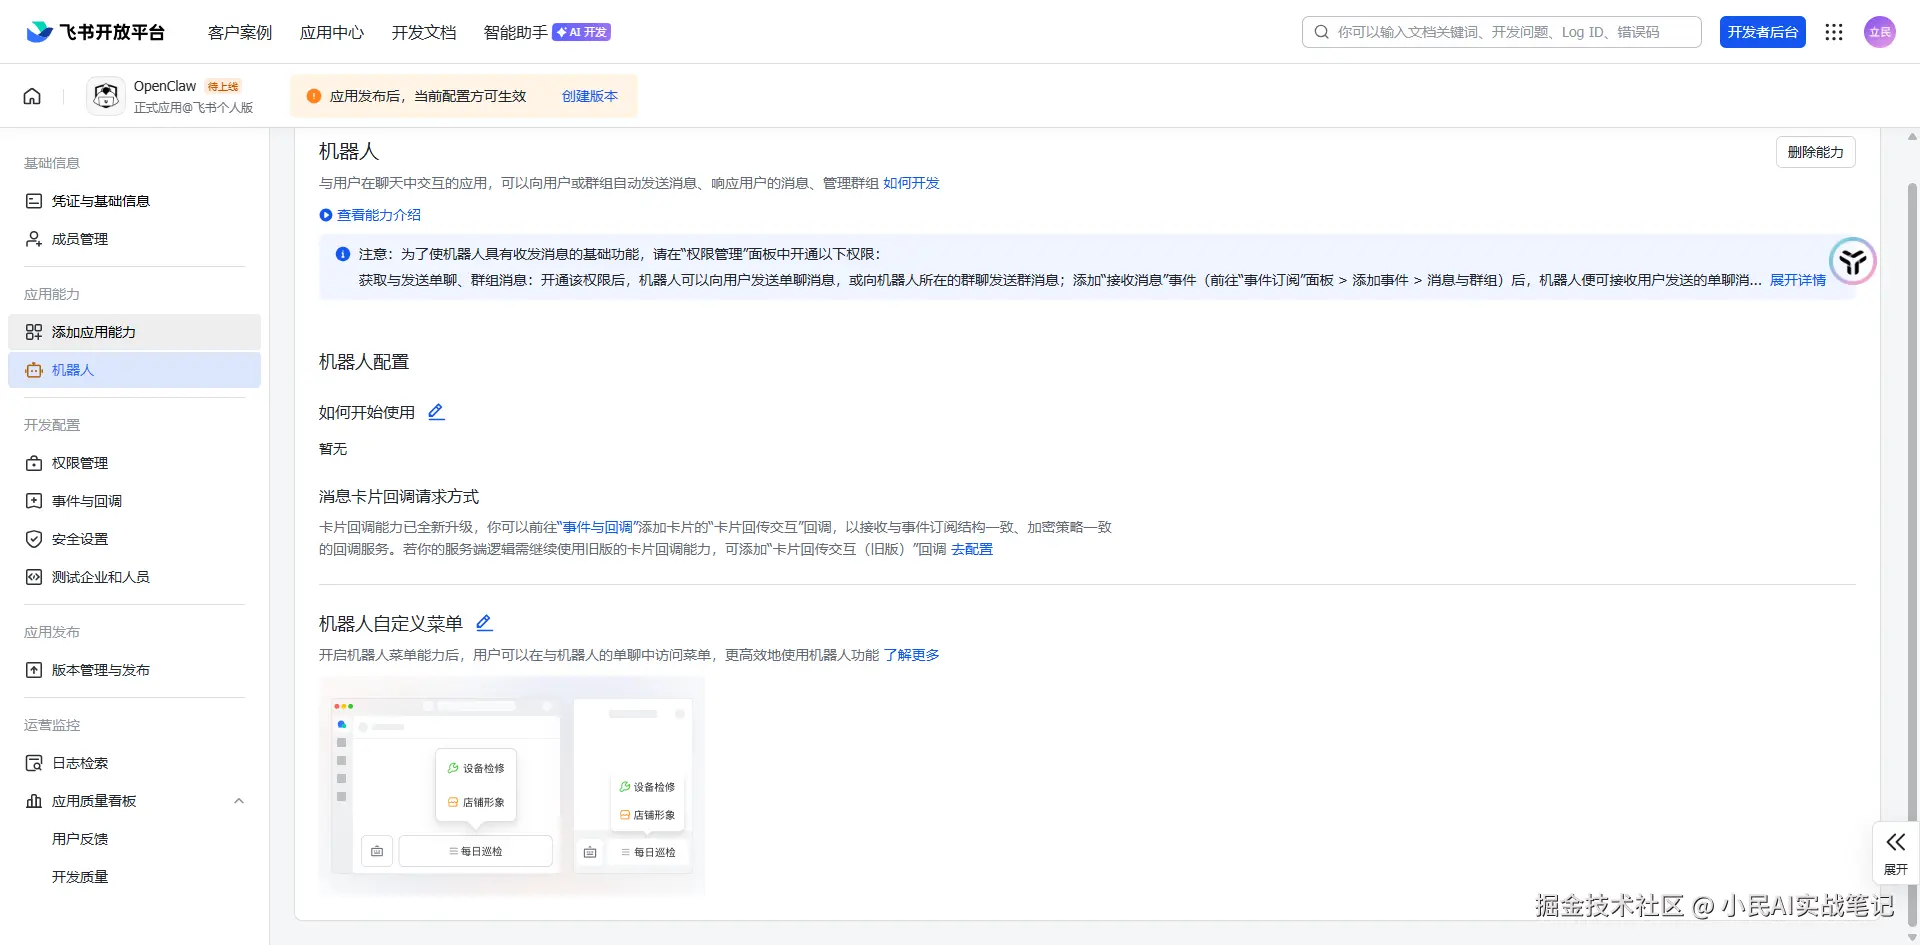Click the 创建版本 link
The width and height of the screenshot is (1920, 945).
590,96
